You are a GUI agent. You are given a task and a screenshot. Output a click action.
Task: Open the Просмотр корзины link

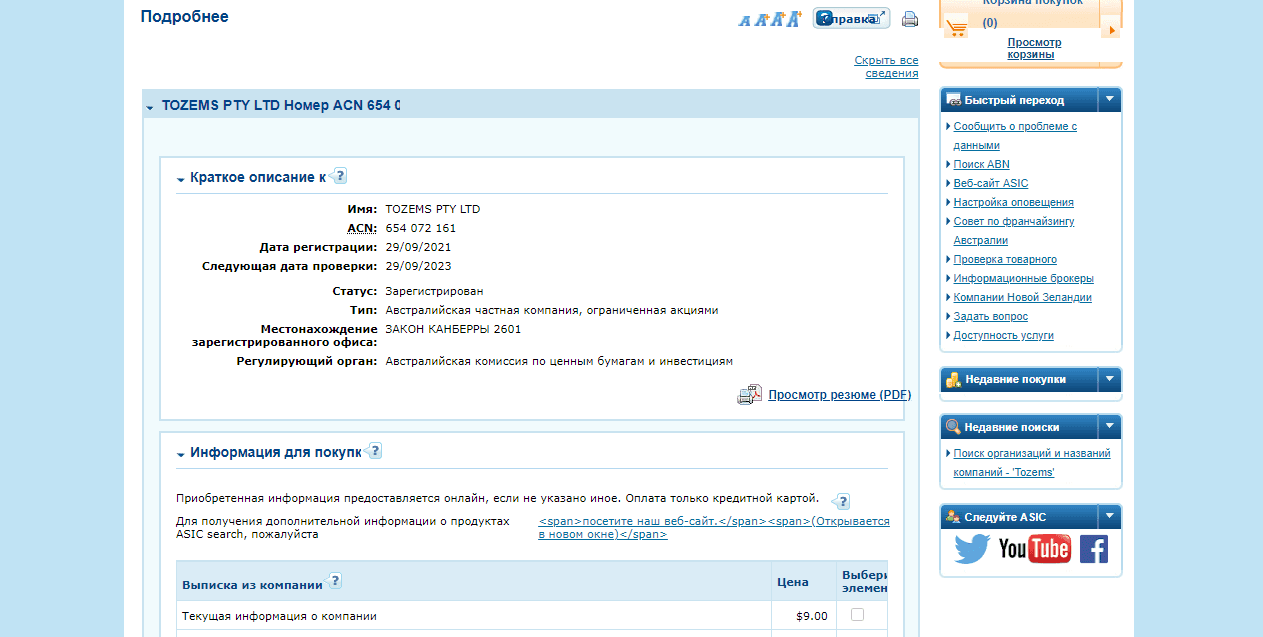pos(1034,48)
